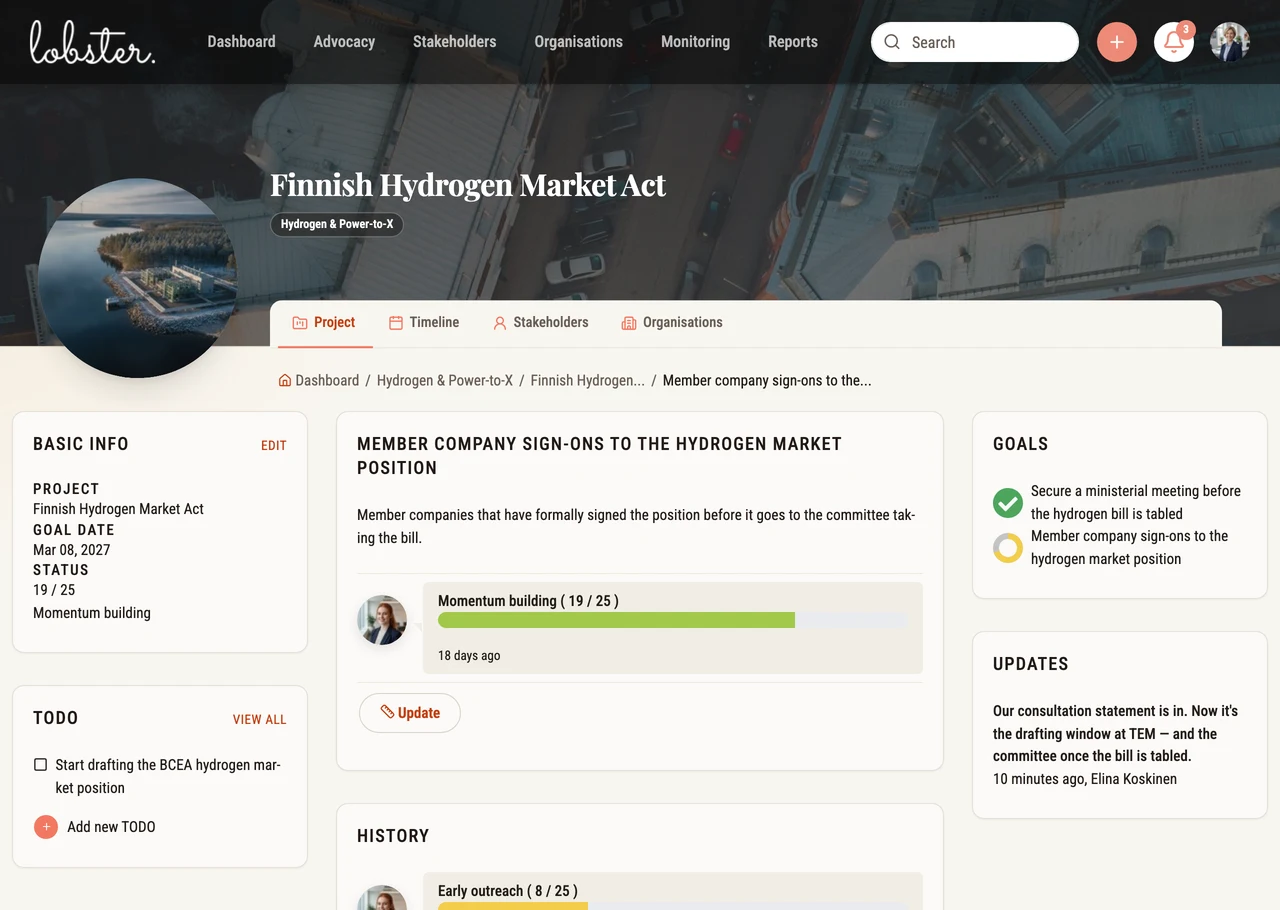Open Monitoring in top navigation
This screenshot has height=910, width=1280.
[695, 42]
